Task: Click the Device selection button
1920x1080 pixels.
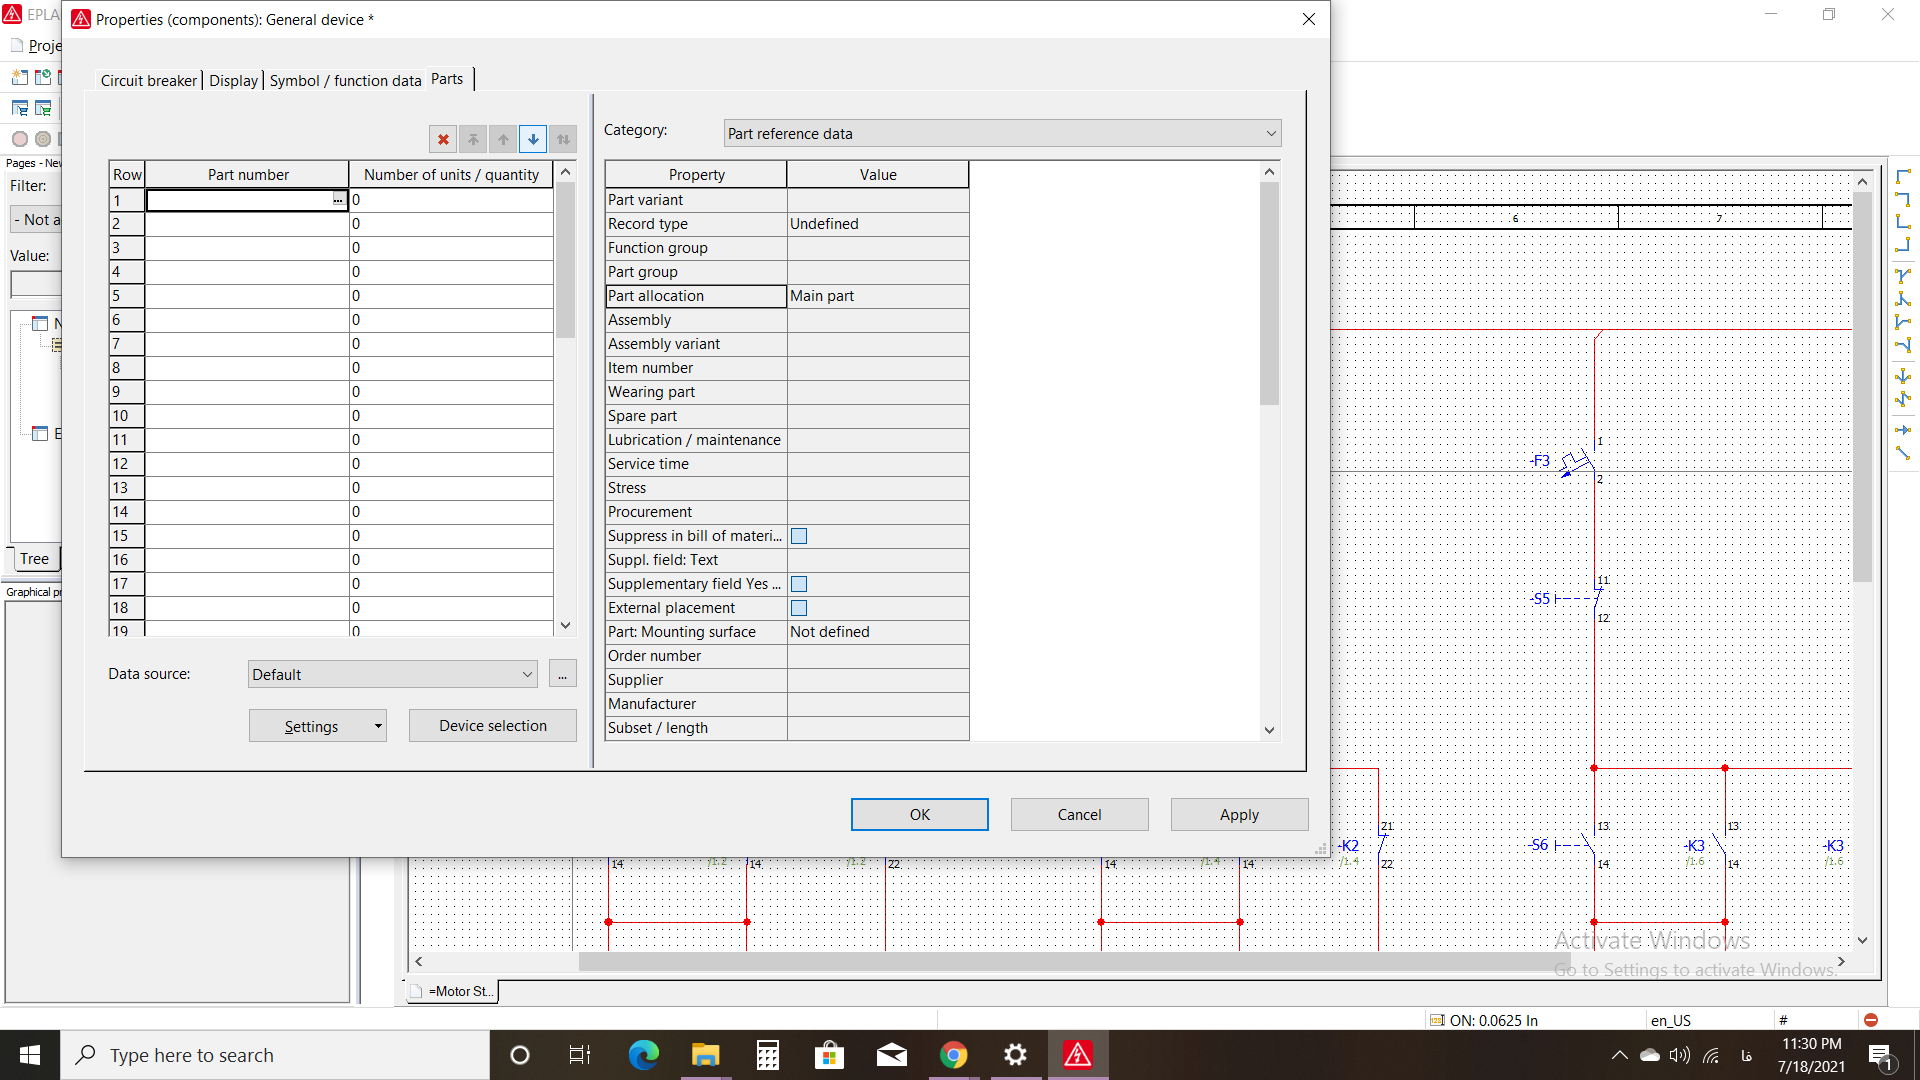Action: [492, 726]
